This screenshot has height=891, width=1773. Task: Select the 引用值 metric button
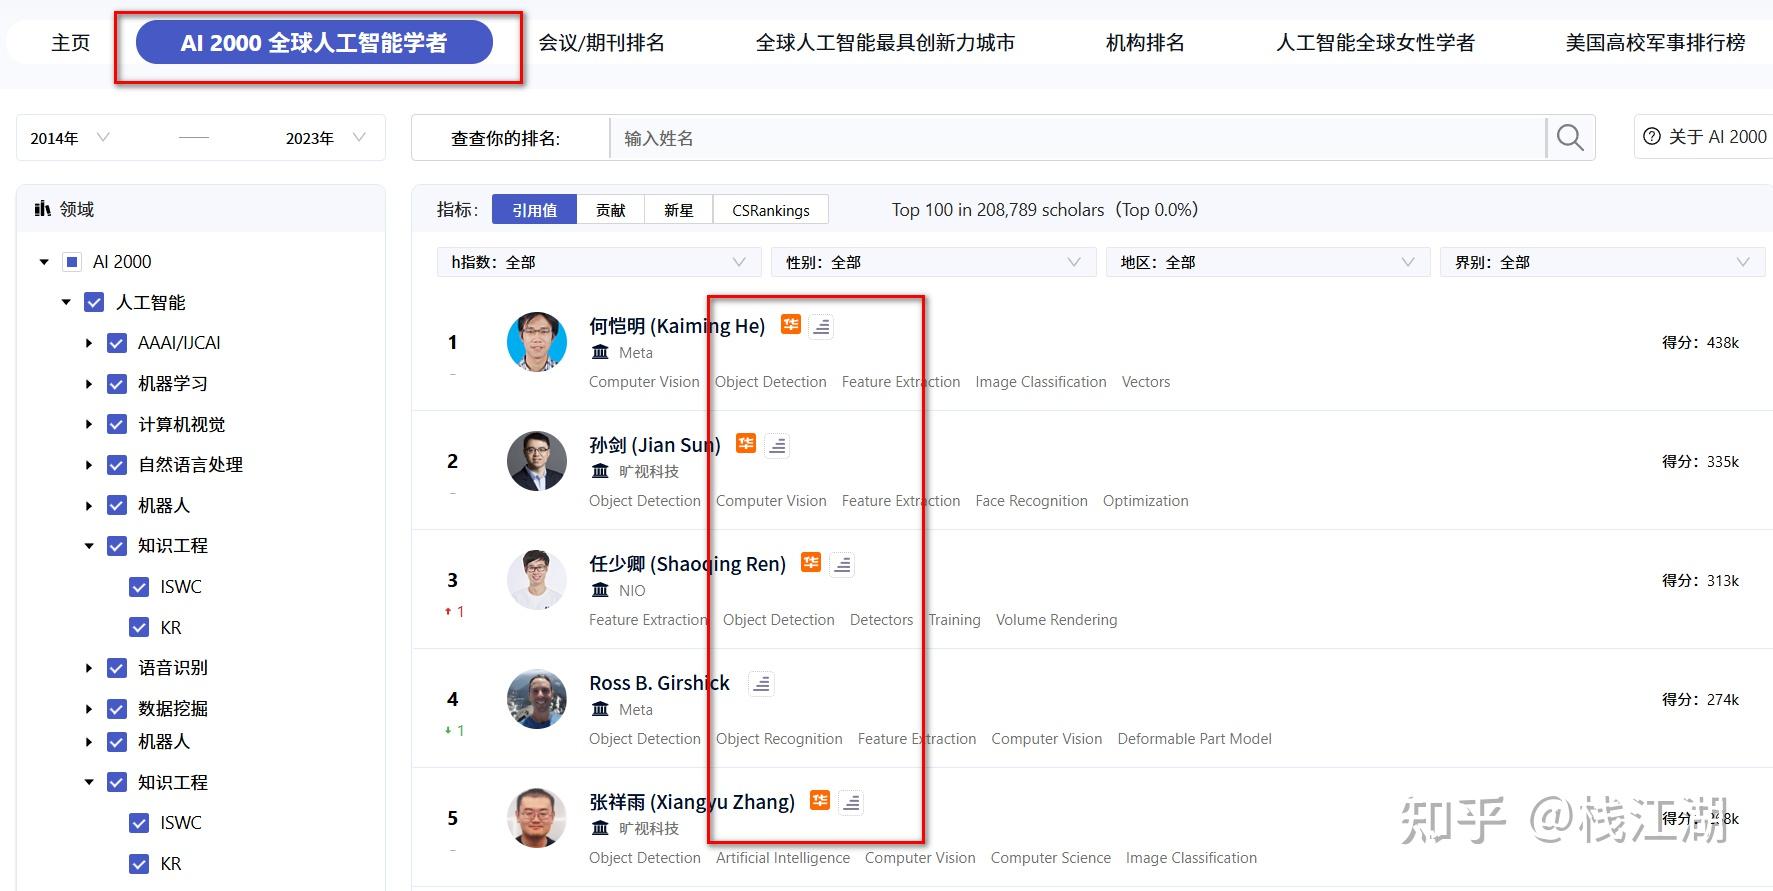(535, 210)
